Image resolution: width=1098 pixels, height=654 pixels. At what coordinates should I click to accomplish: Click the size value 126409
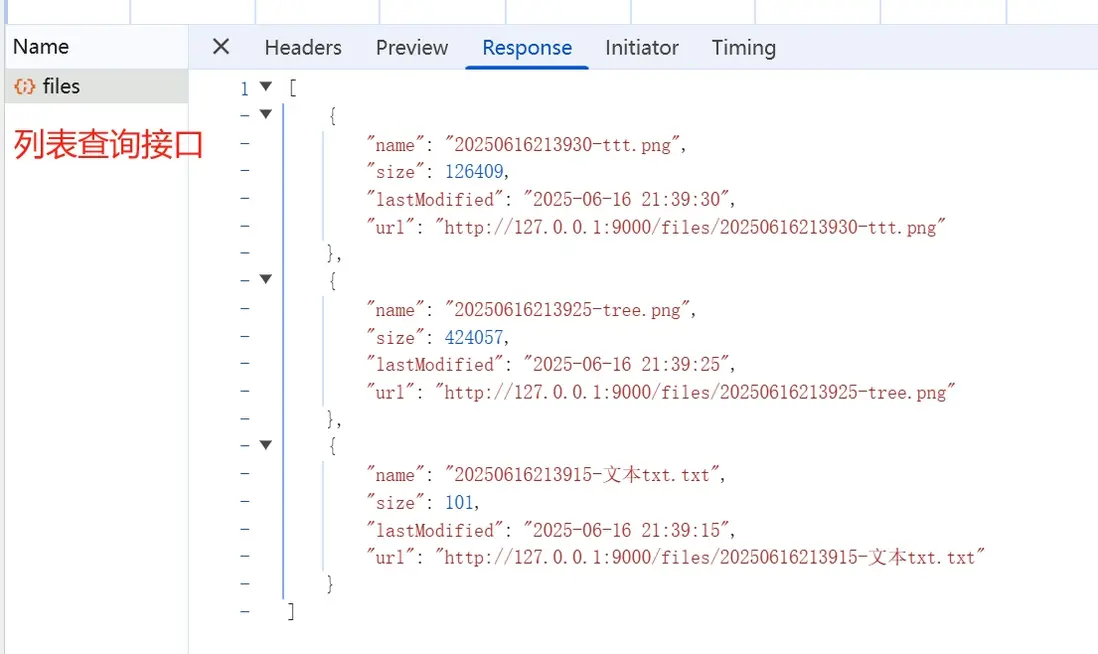click(474, 172)
